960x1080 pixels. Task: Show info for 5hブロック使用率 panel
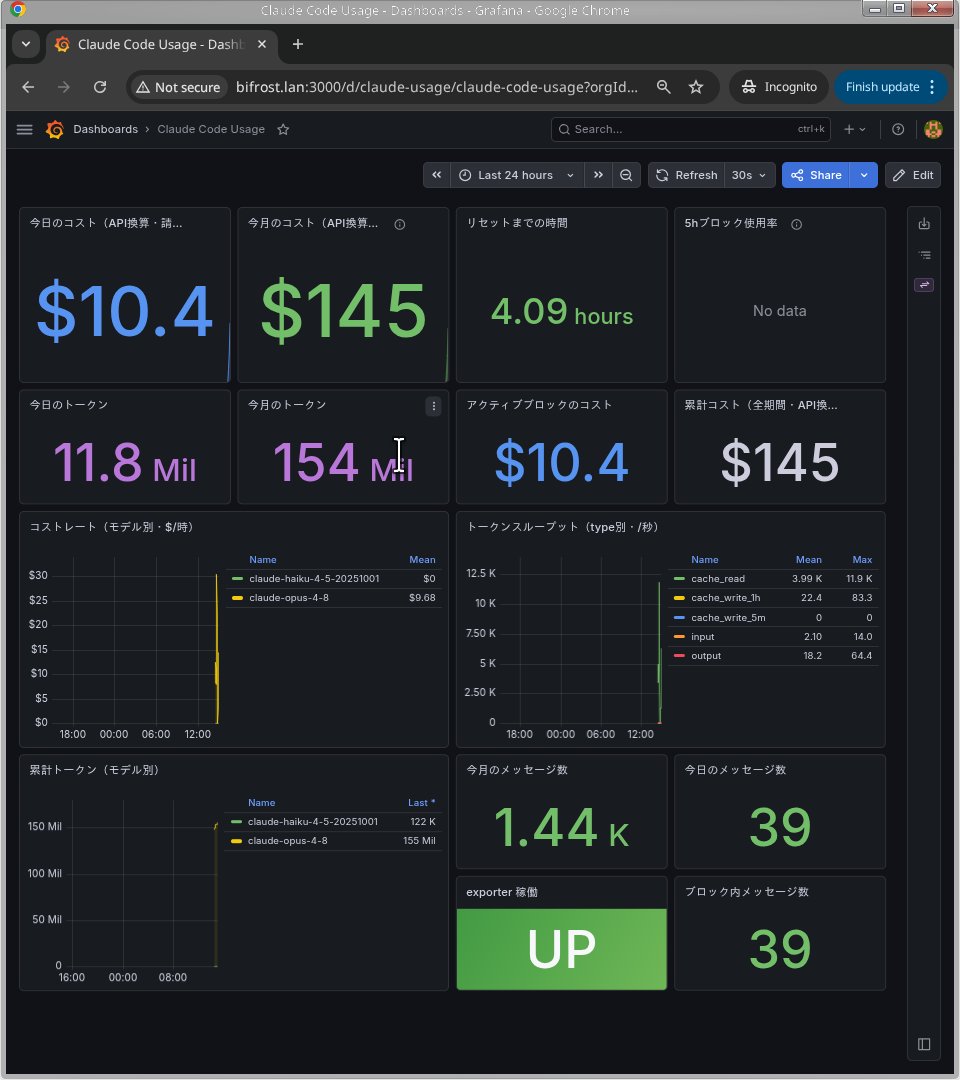pyautogui.click(x=797, y=224)
